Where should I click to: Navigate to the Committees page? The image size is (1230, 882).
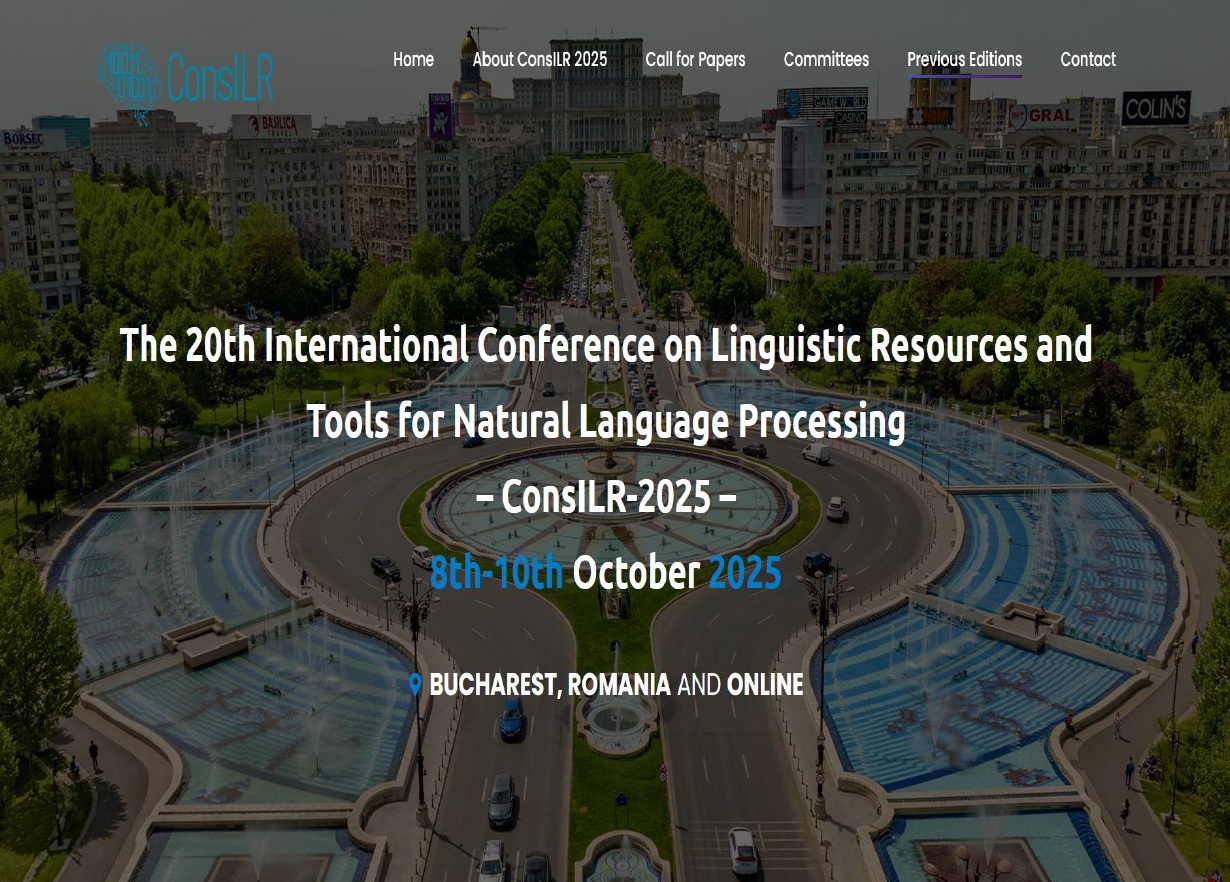tap(826, 60)
